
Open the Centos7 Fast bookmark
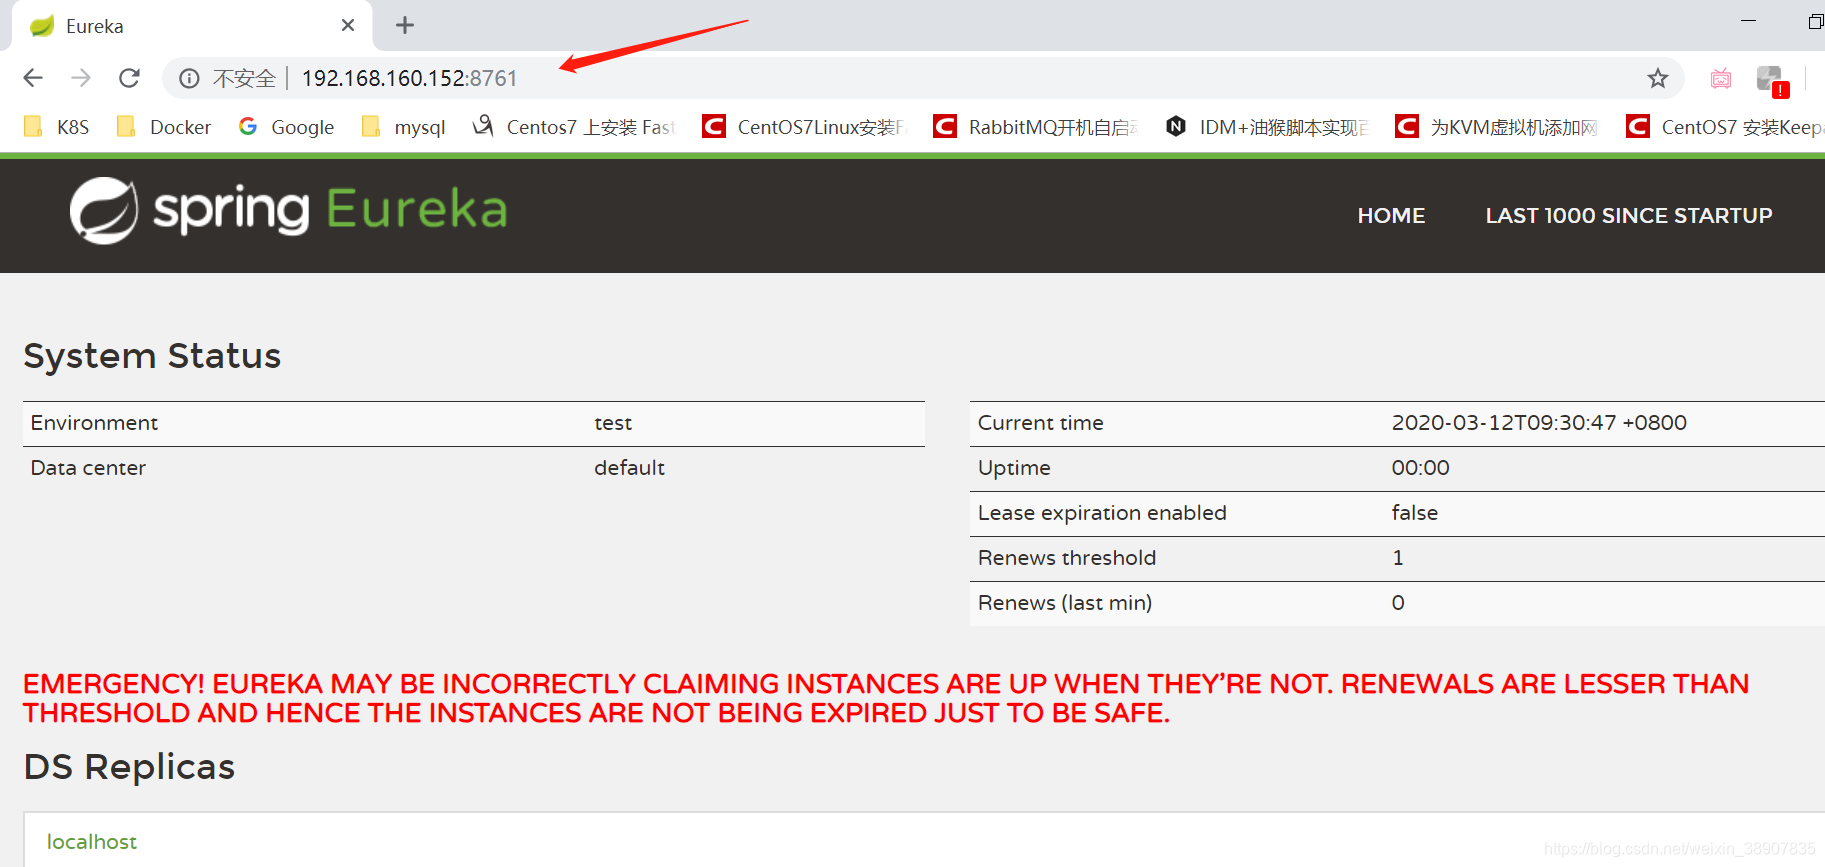tap(574, 127)
